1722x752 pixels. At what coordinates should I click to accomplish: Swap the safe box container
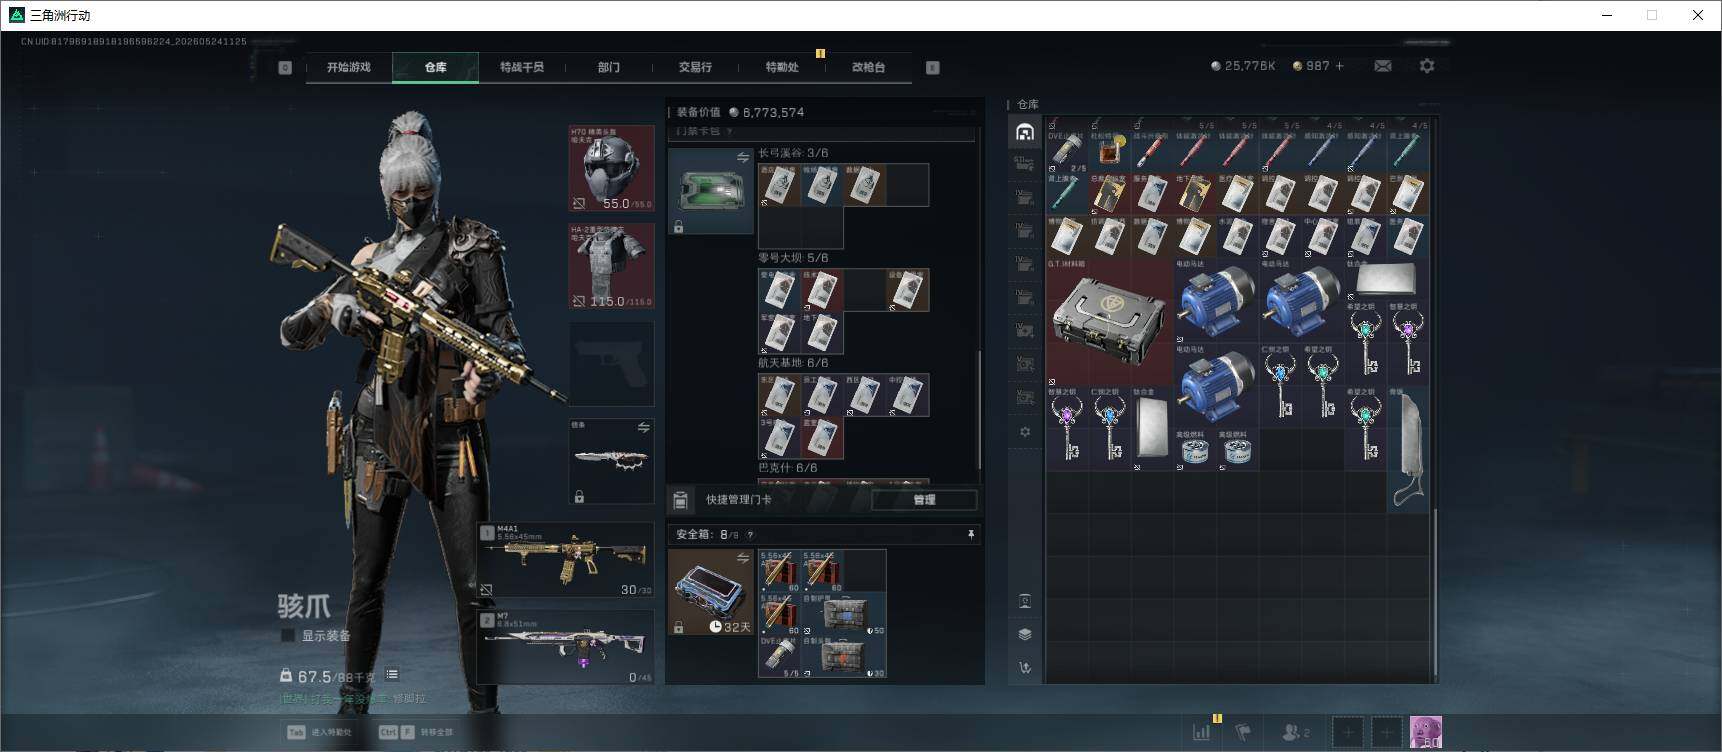tap(743, 558)
